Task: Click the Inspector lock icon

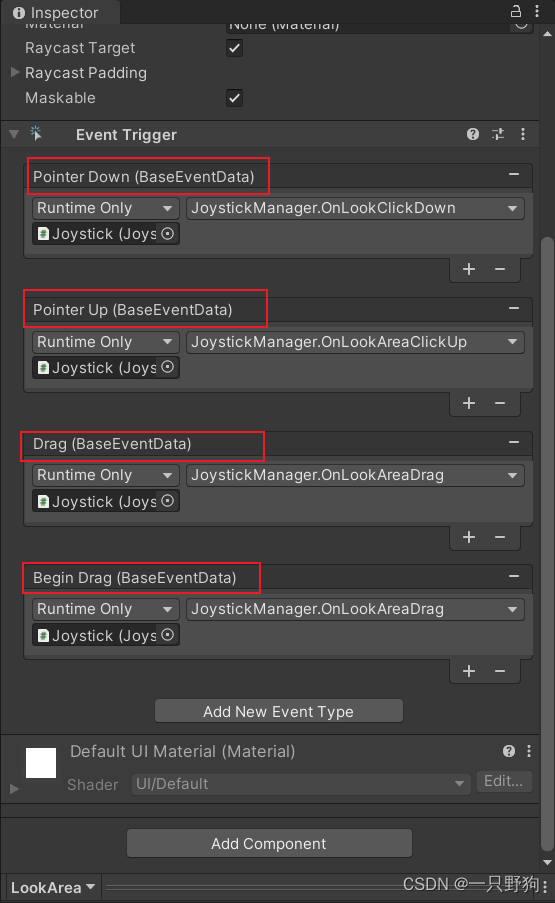Action: point(516,11)
